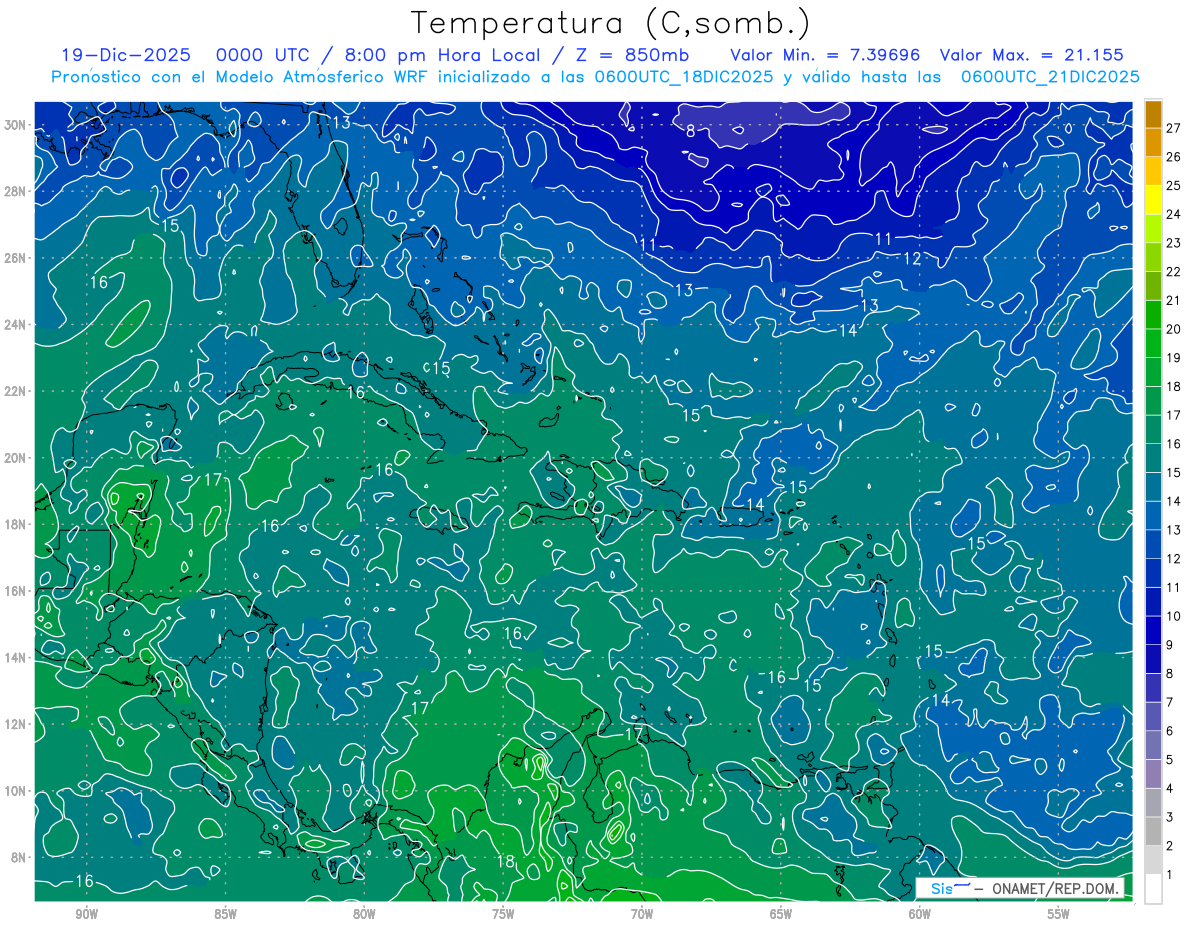Click the "12" contour label on the map
Image resolution: width=1200 pixels, height=927 pixels.
point(911,259)
